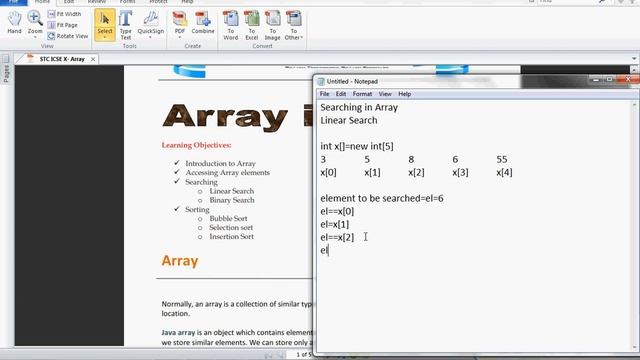Click 'Accessing Array elements' in PDF

227,173
